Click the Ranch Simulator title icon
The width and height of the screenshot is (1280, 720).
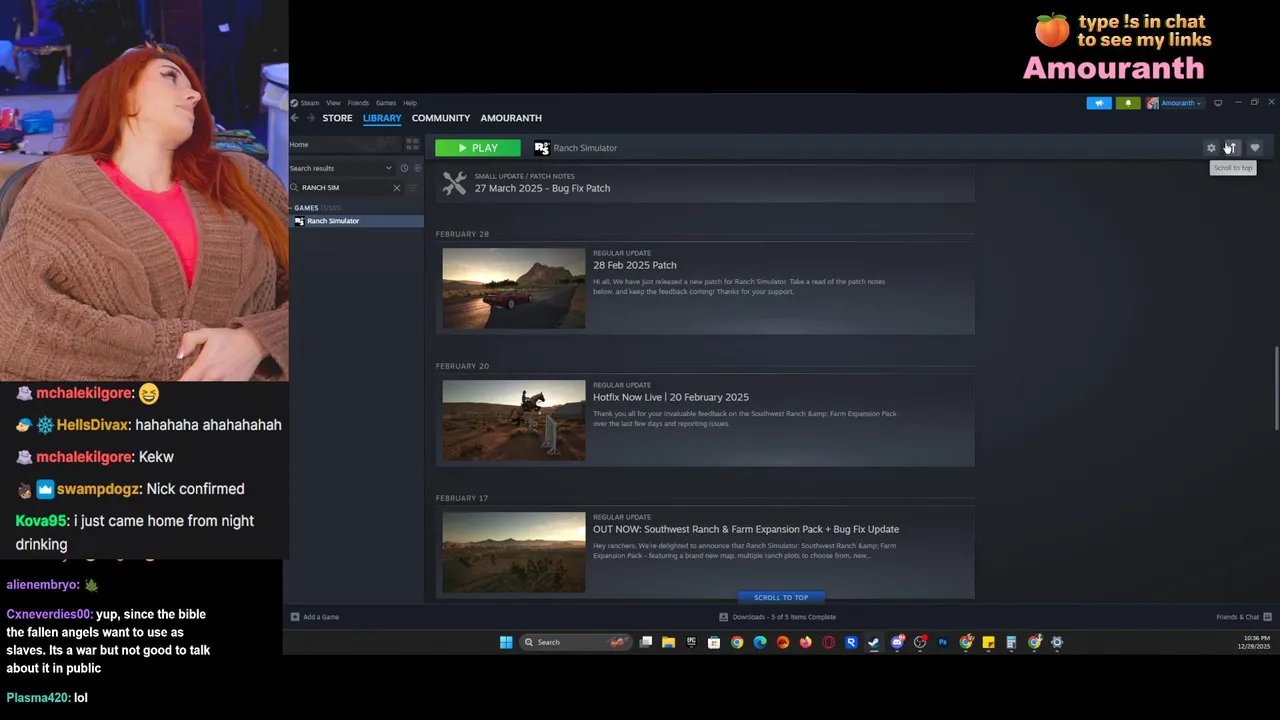(x=542, y=148)
